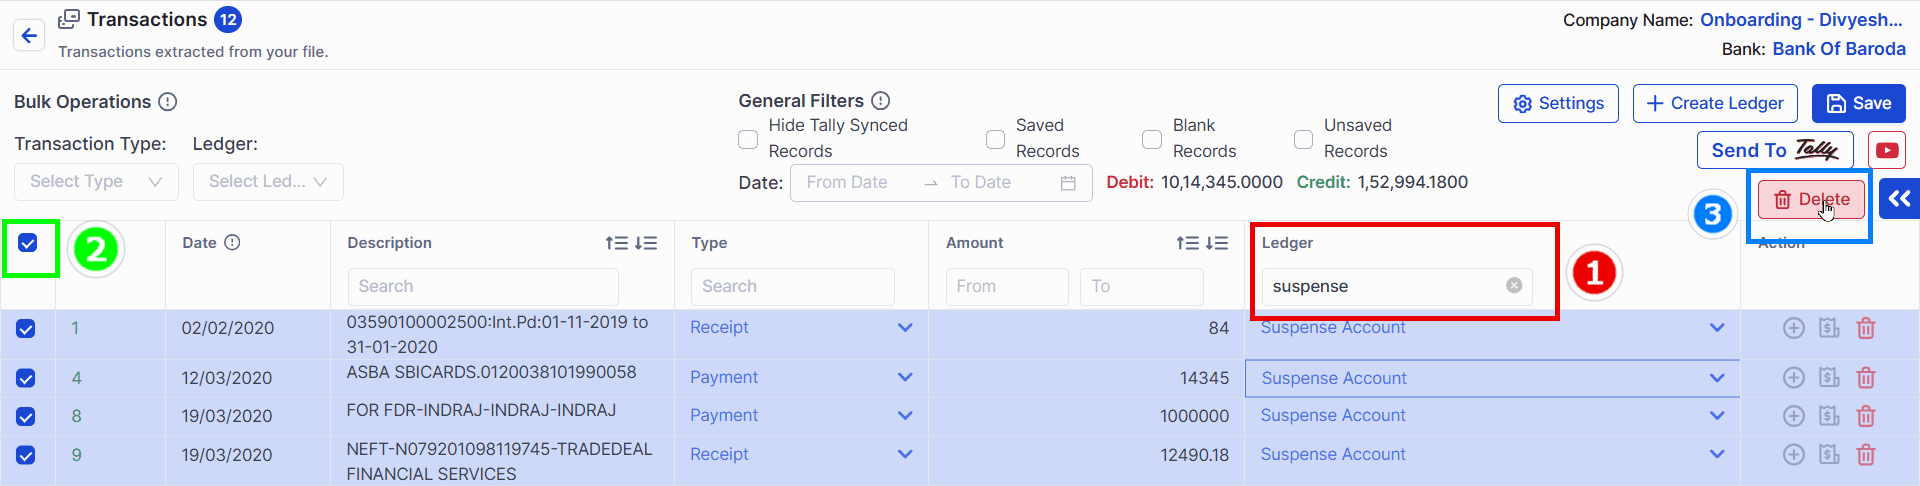Open invoice details icon for row 1
The width and height of the screenshot is (1920, 486).
[x=1829, y=327]
